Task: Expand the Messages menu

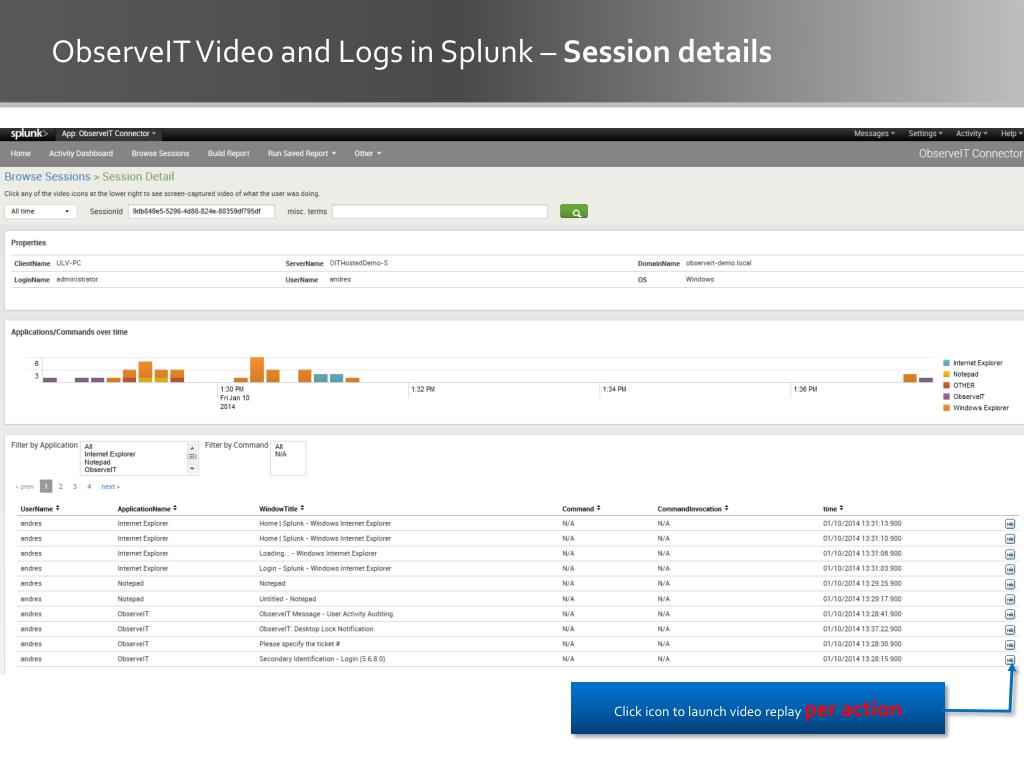Action: click(874, 133)
